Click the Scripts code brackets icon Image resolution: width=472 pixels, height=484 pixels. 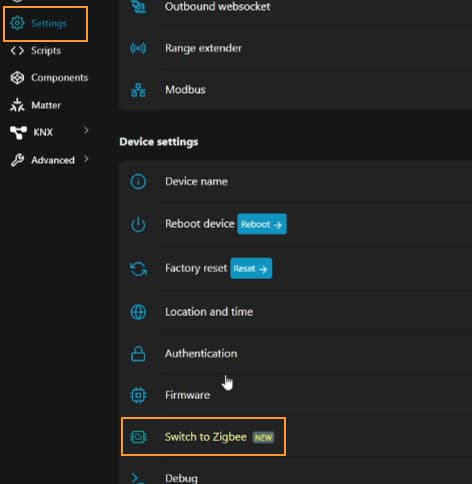point(17,51)
